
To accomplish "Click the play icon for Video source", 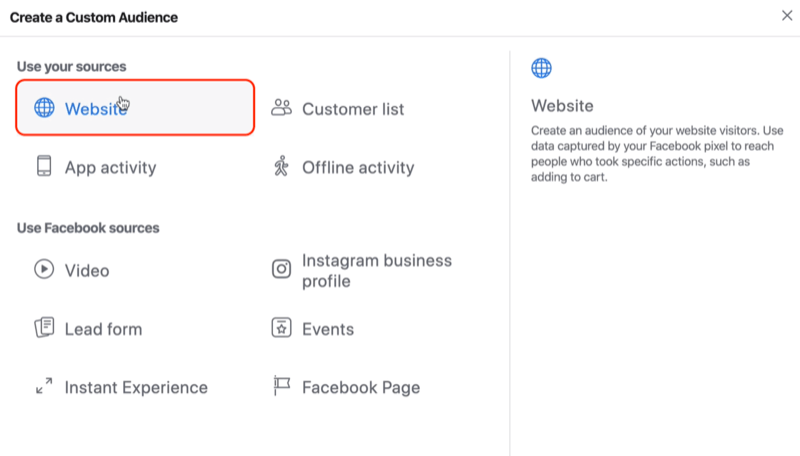I will pyautogui.click(x=44, y=269).
